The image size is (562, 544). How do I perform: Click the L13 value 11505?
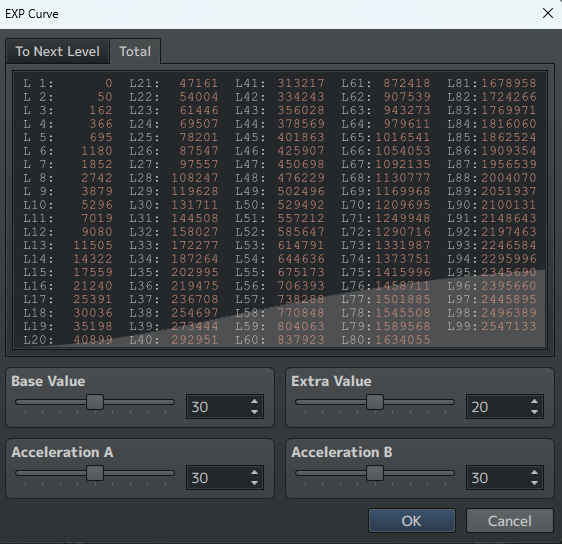tap(93, 245)
